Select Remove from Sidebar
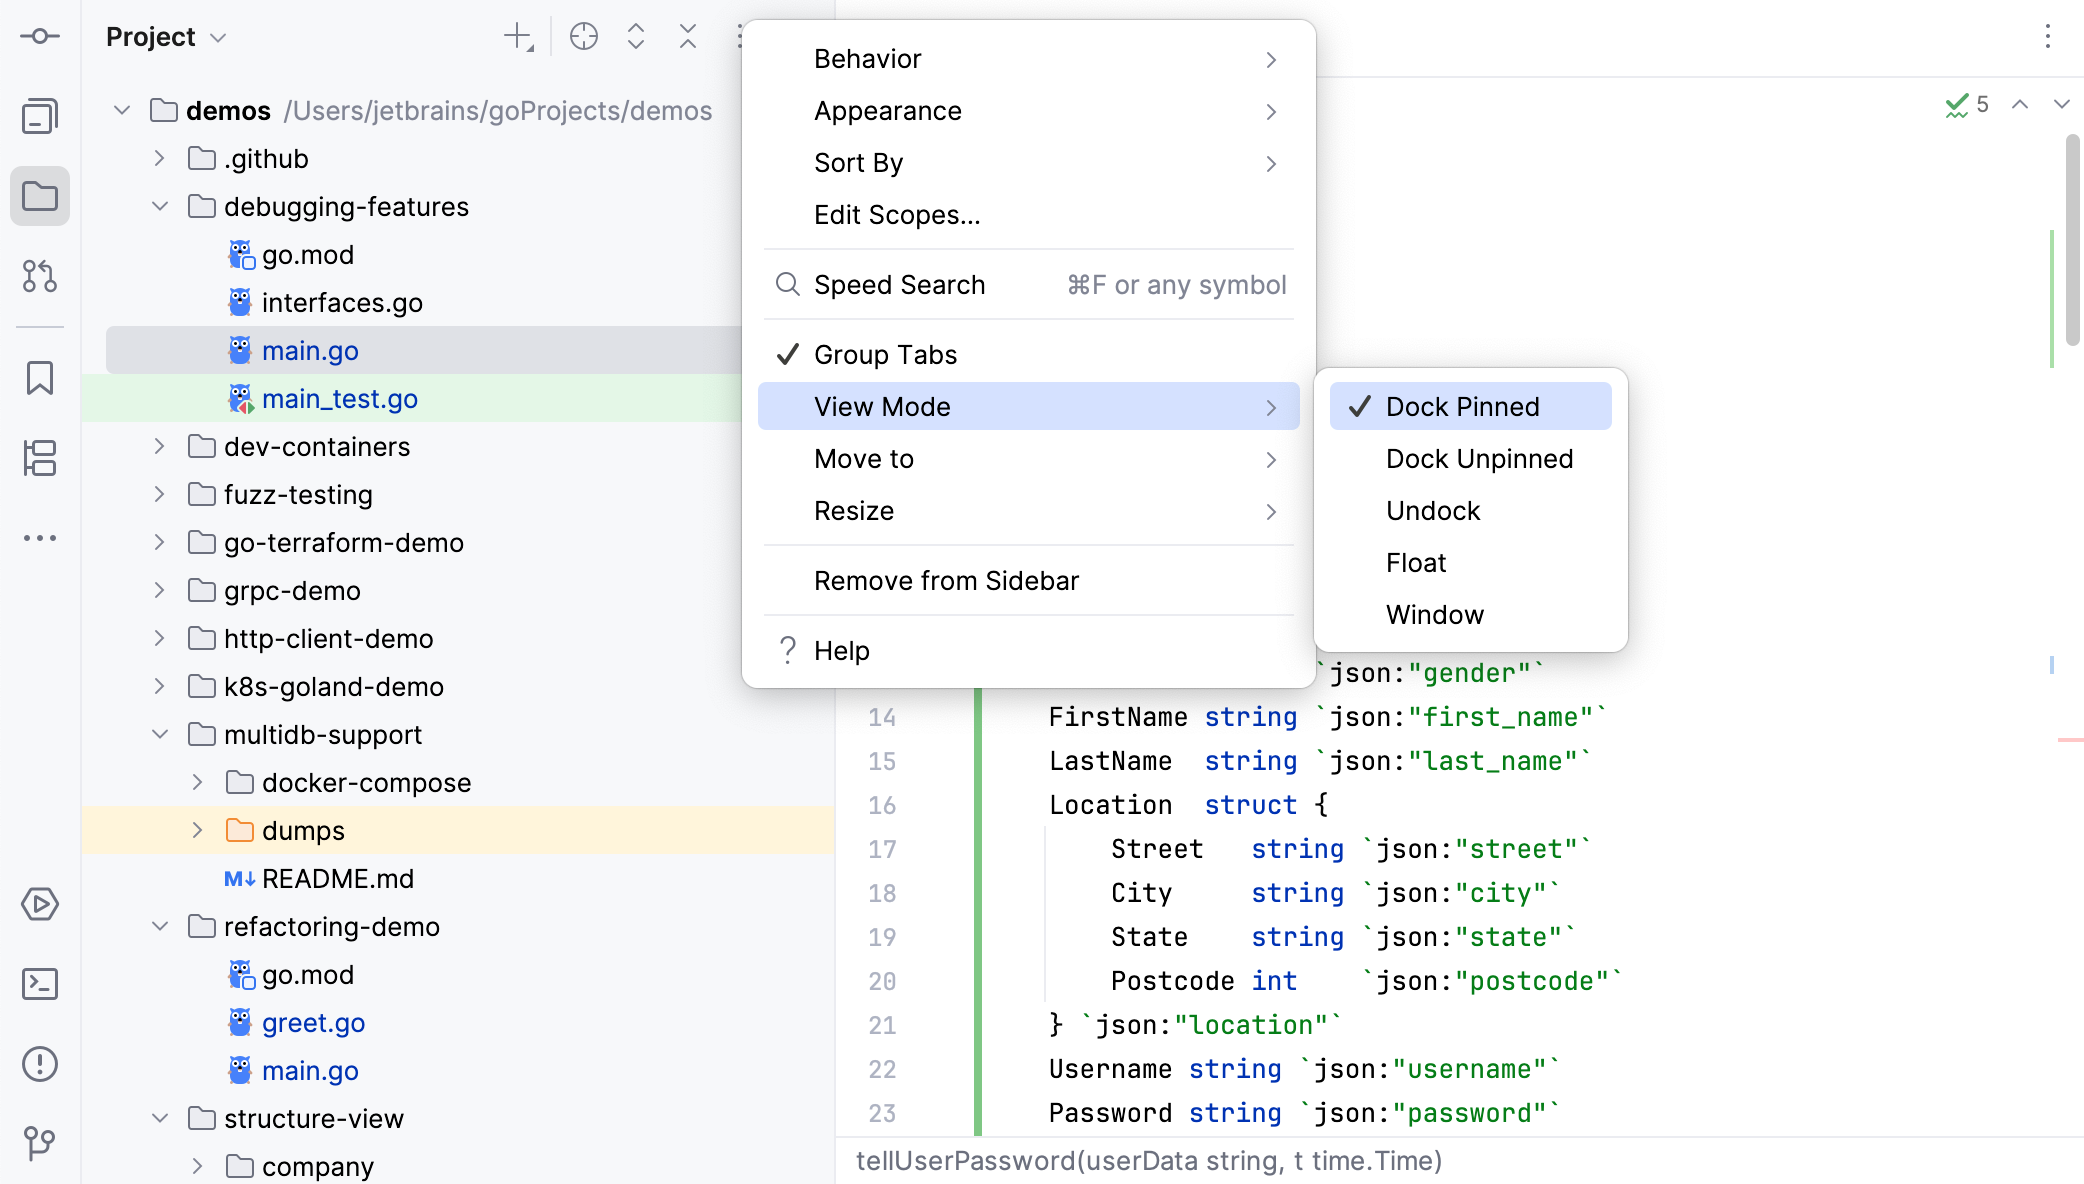 [946, 580]
